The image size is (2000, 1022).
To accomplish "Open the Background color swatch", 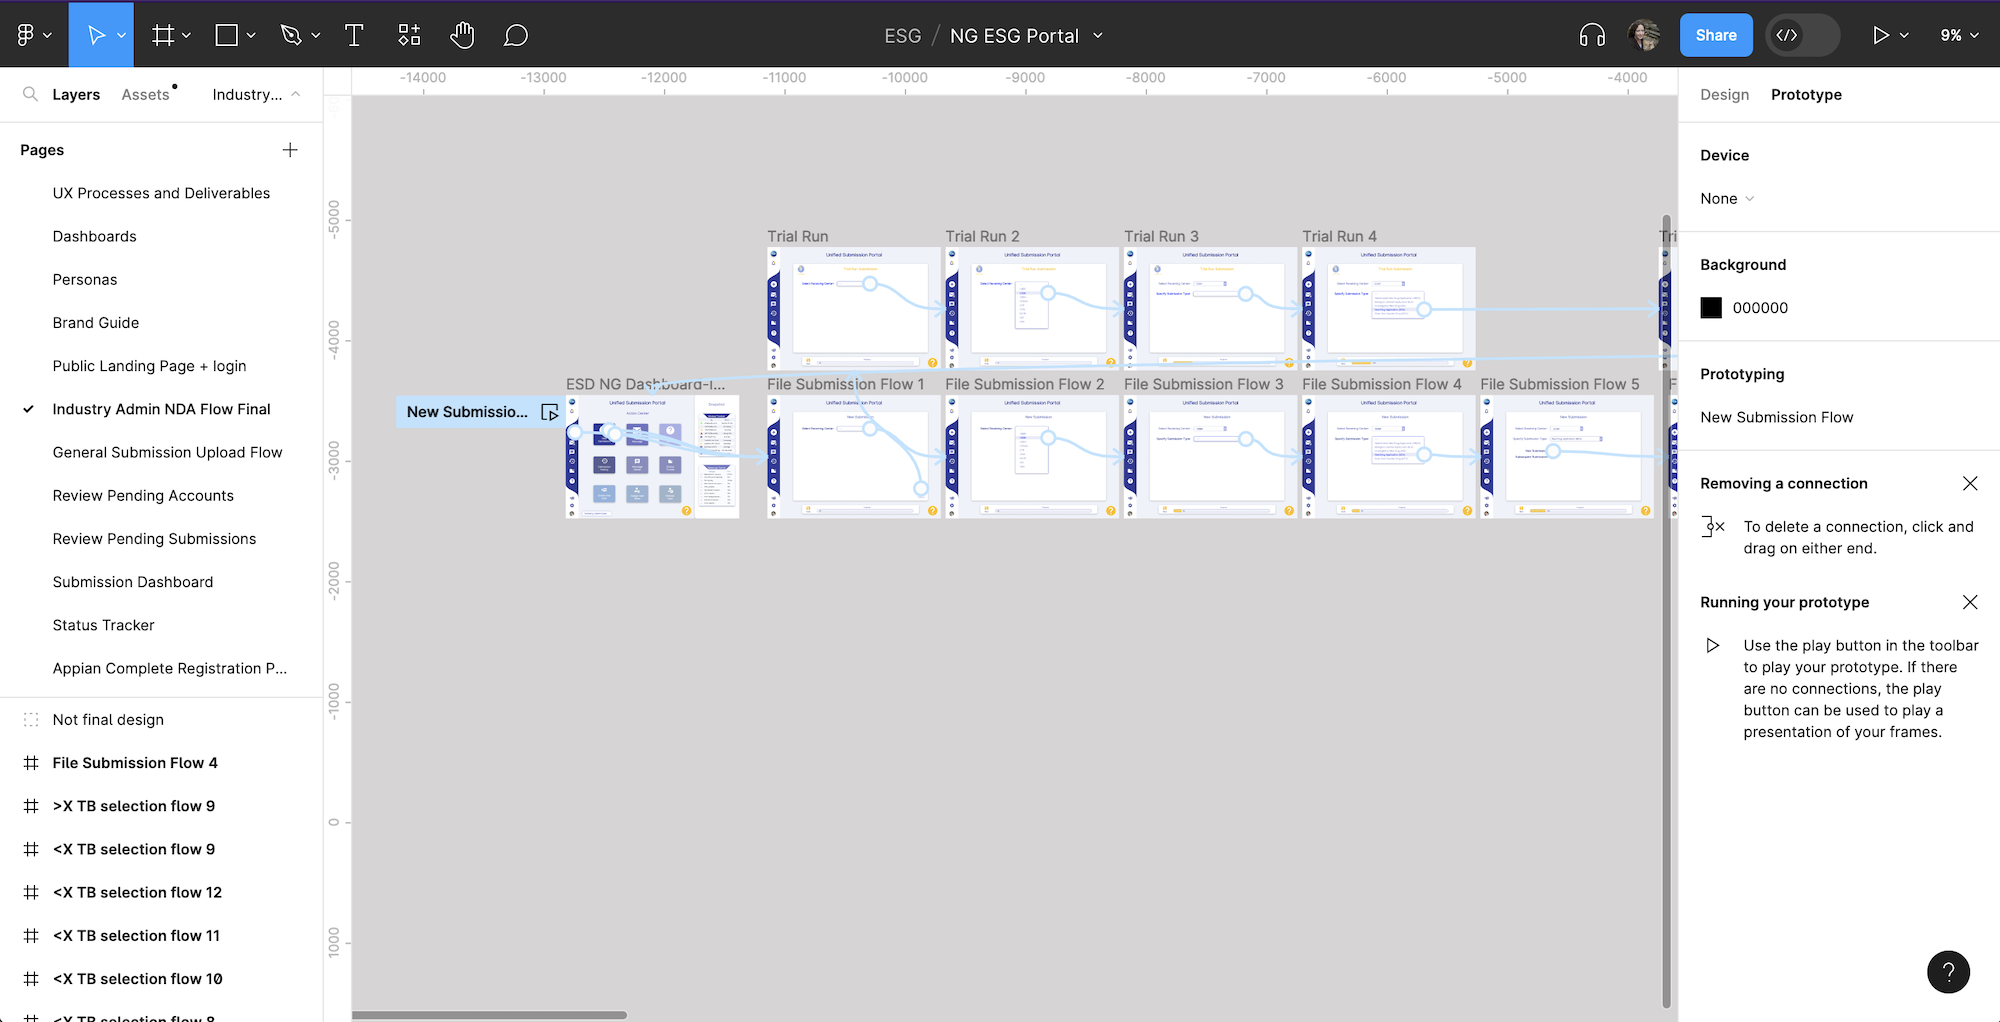I will [x=1711, y=307].
